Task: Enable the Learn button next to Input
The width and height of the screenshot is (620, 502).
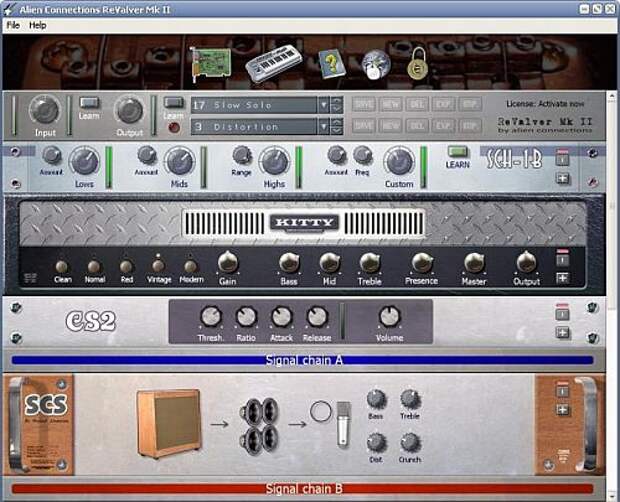Action: (89, 103)
